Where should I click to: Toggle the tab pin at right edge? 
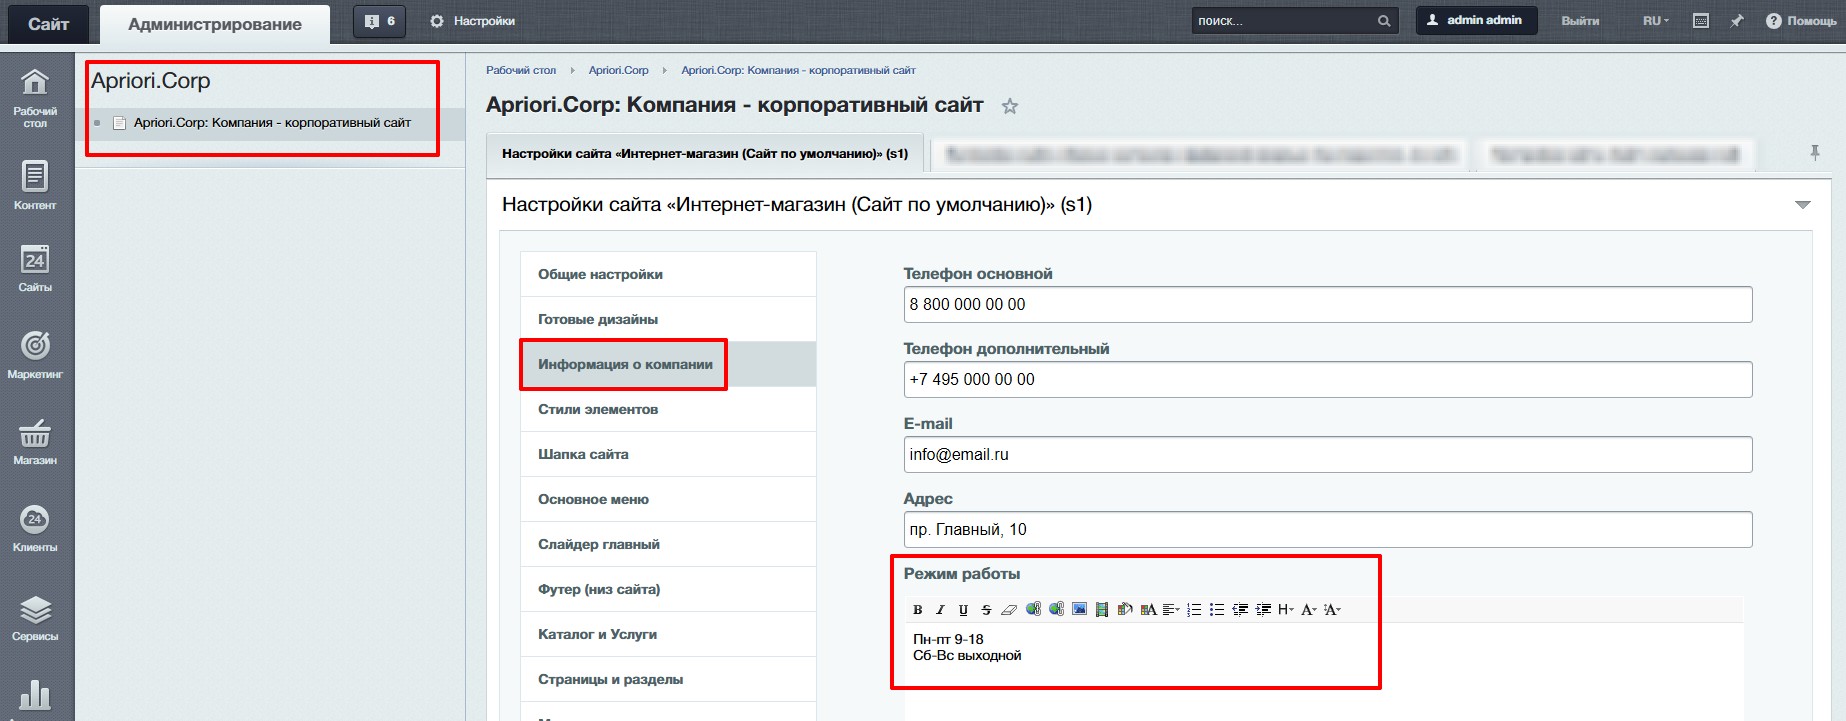[1814, 153]
